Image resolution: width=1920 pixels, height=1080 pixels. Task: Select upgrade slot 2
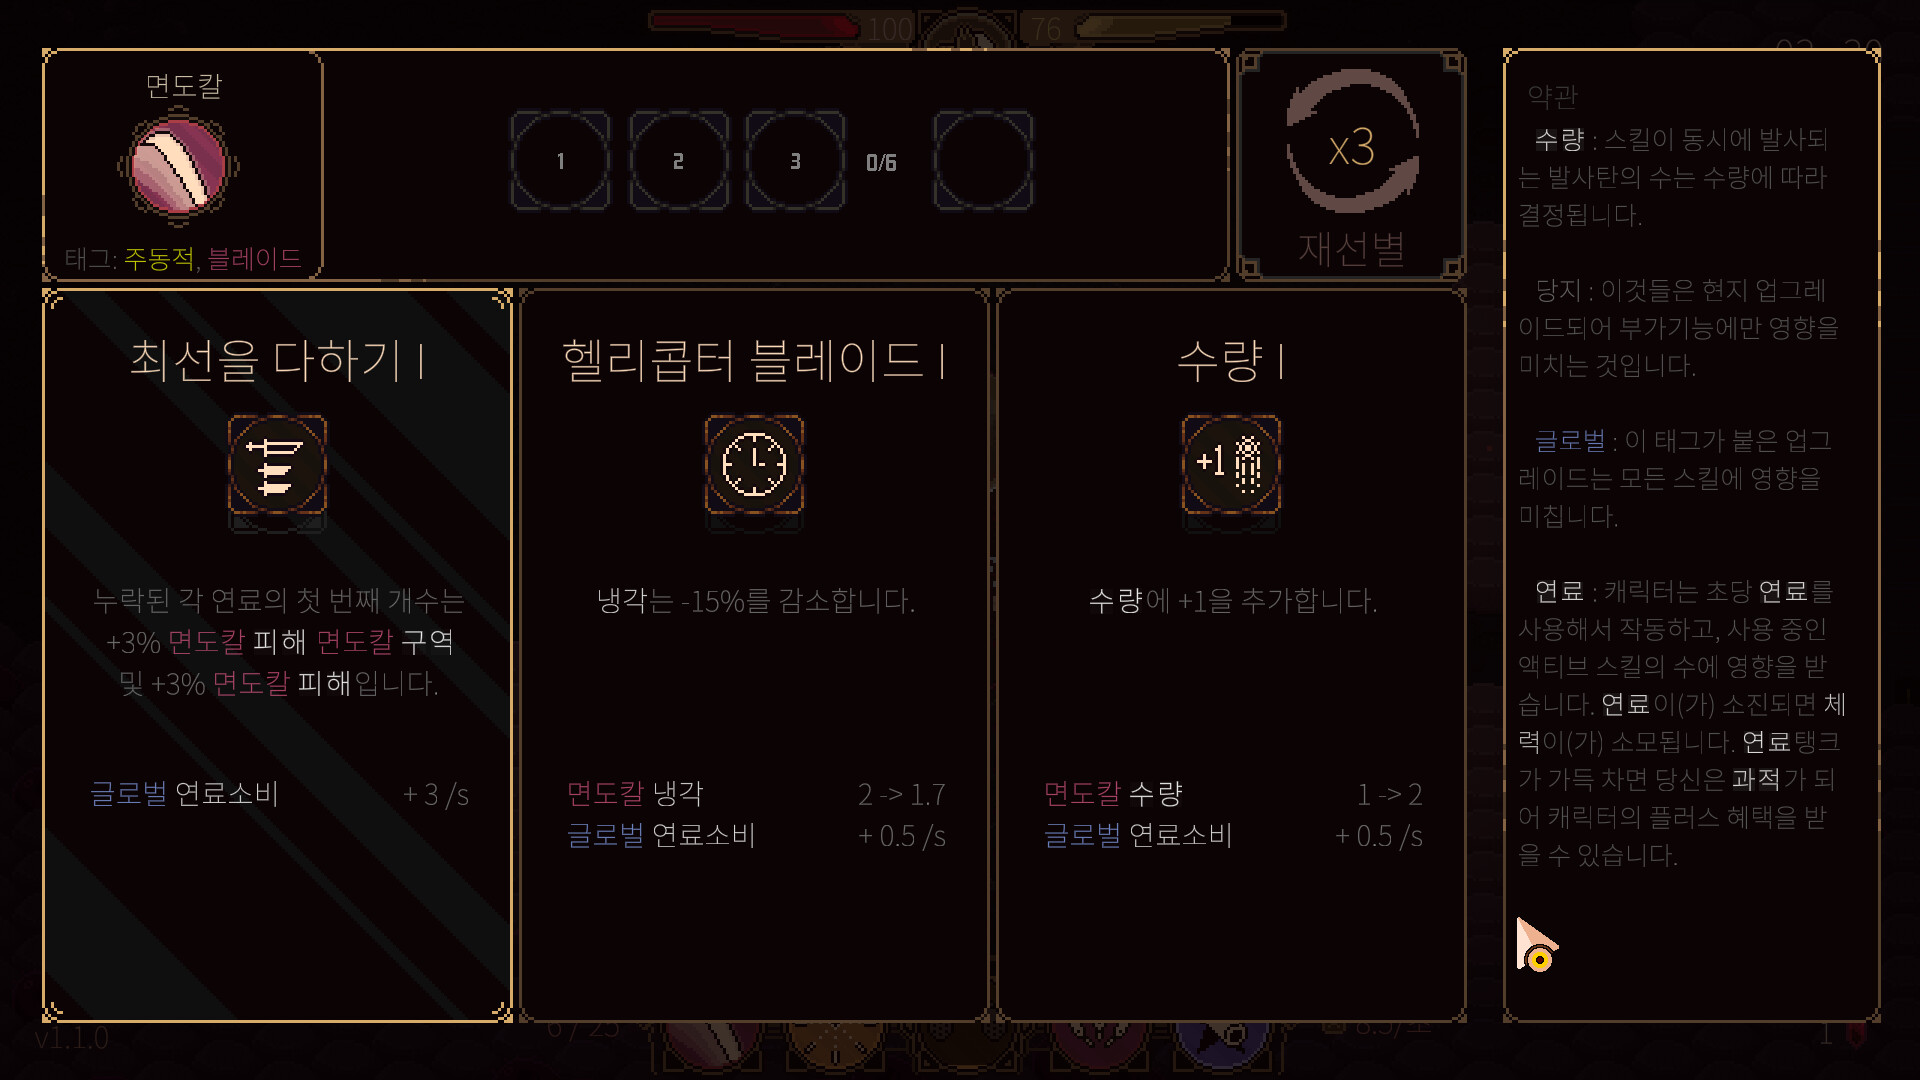(x=678, y=161)
